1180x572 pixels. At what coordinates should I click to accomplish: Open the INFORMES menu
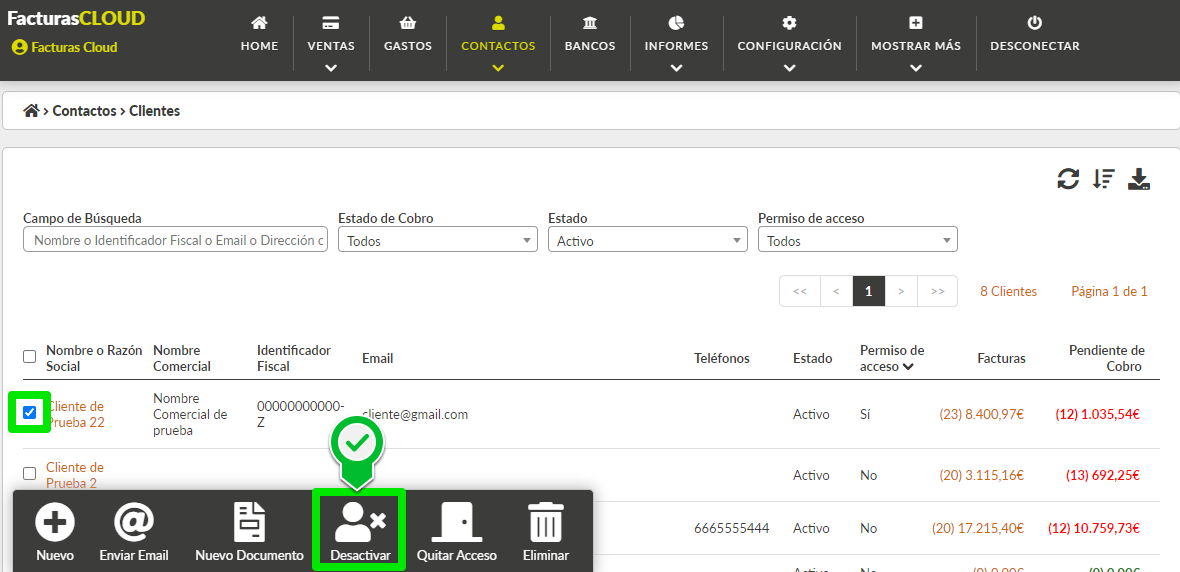676,44
